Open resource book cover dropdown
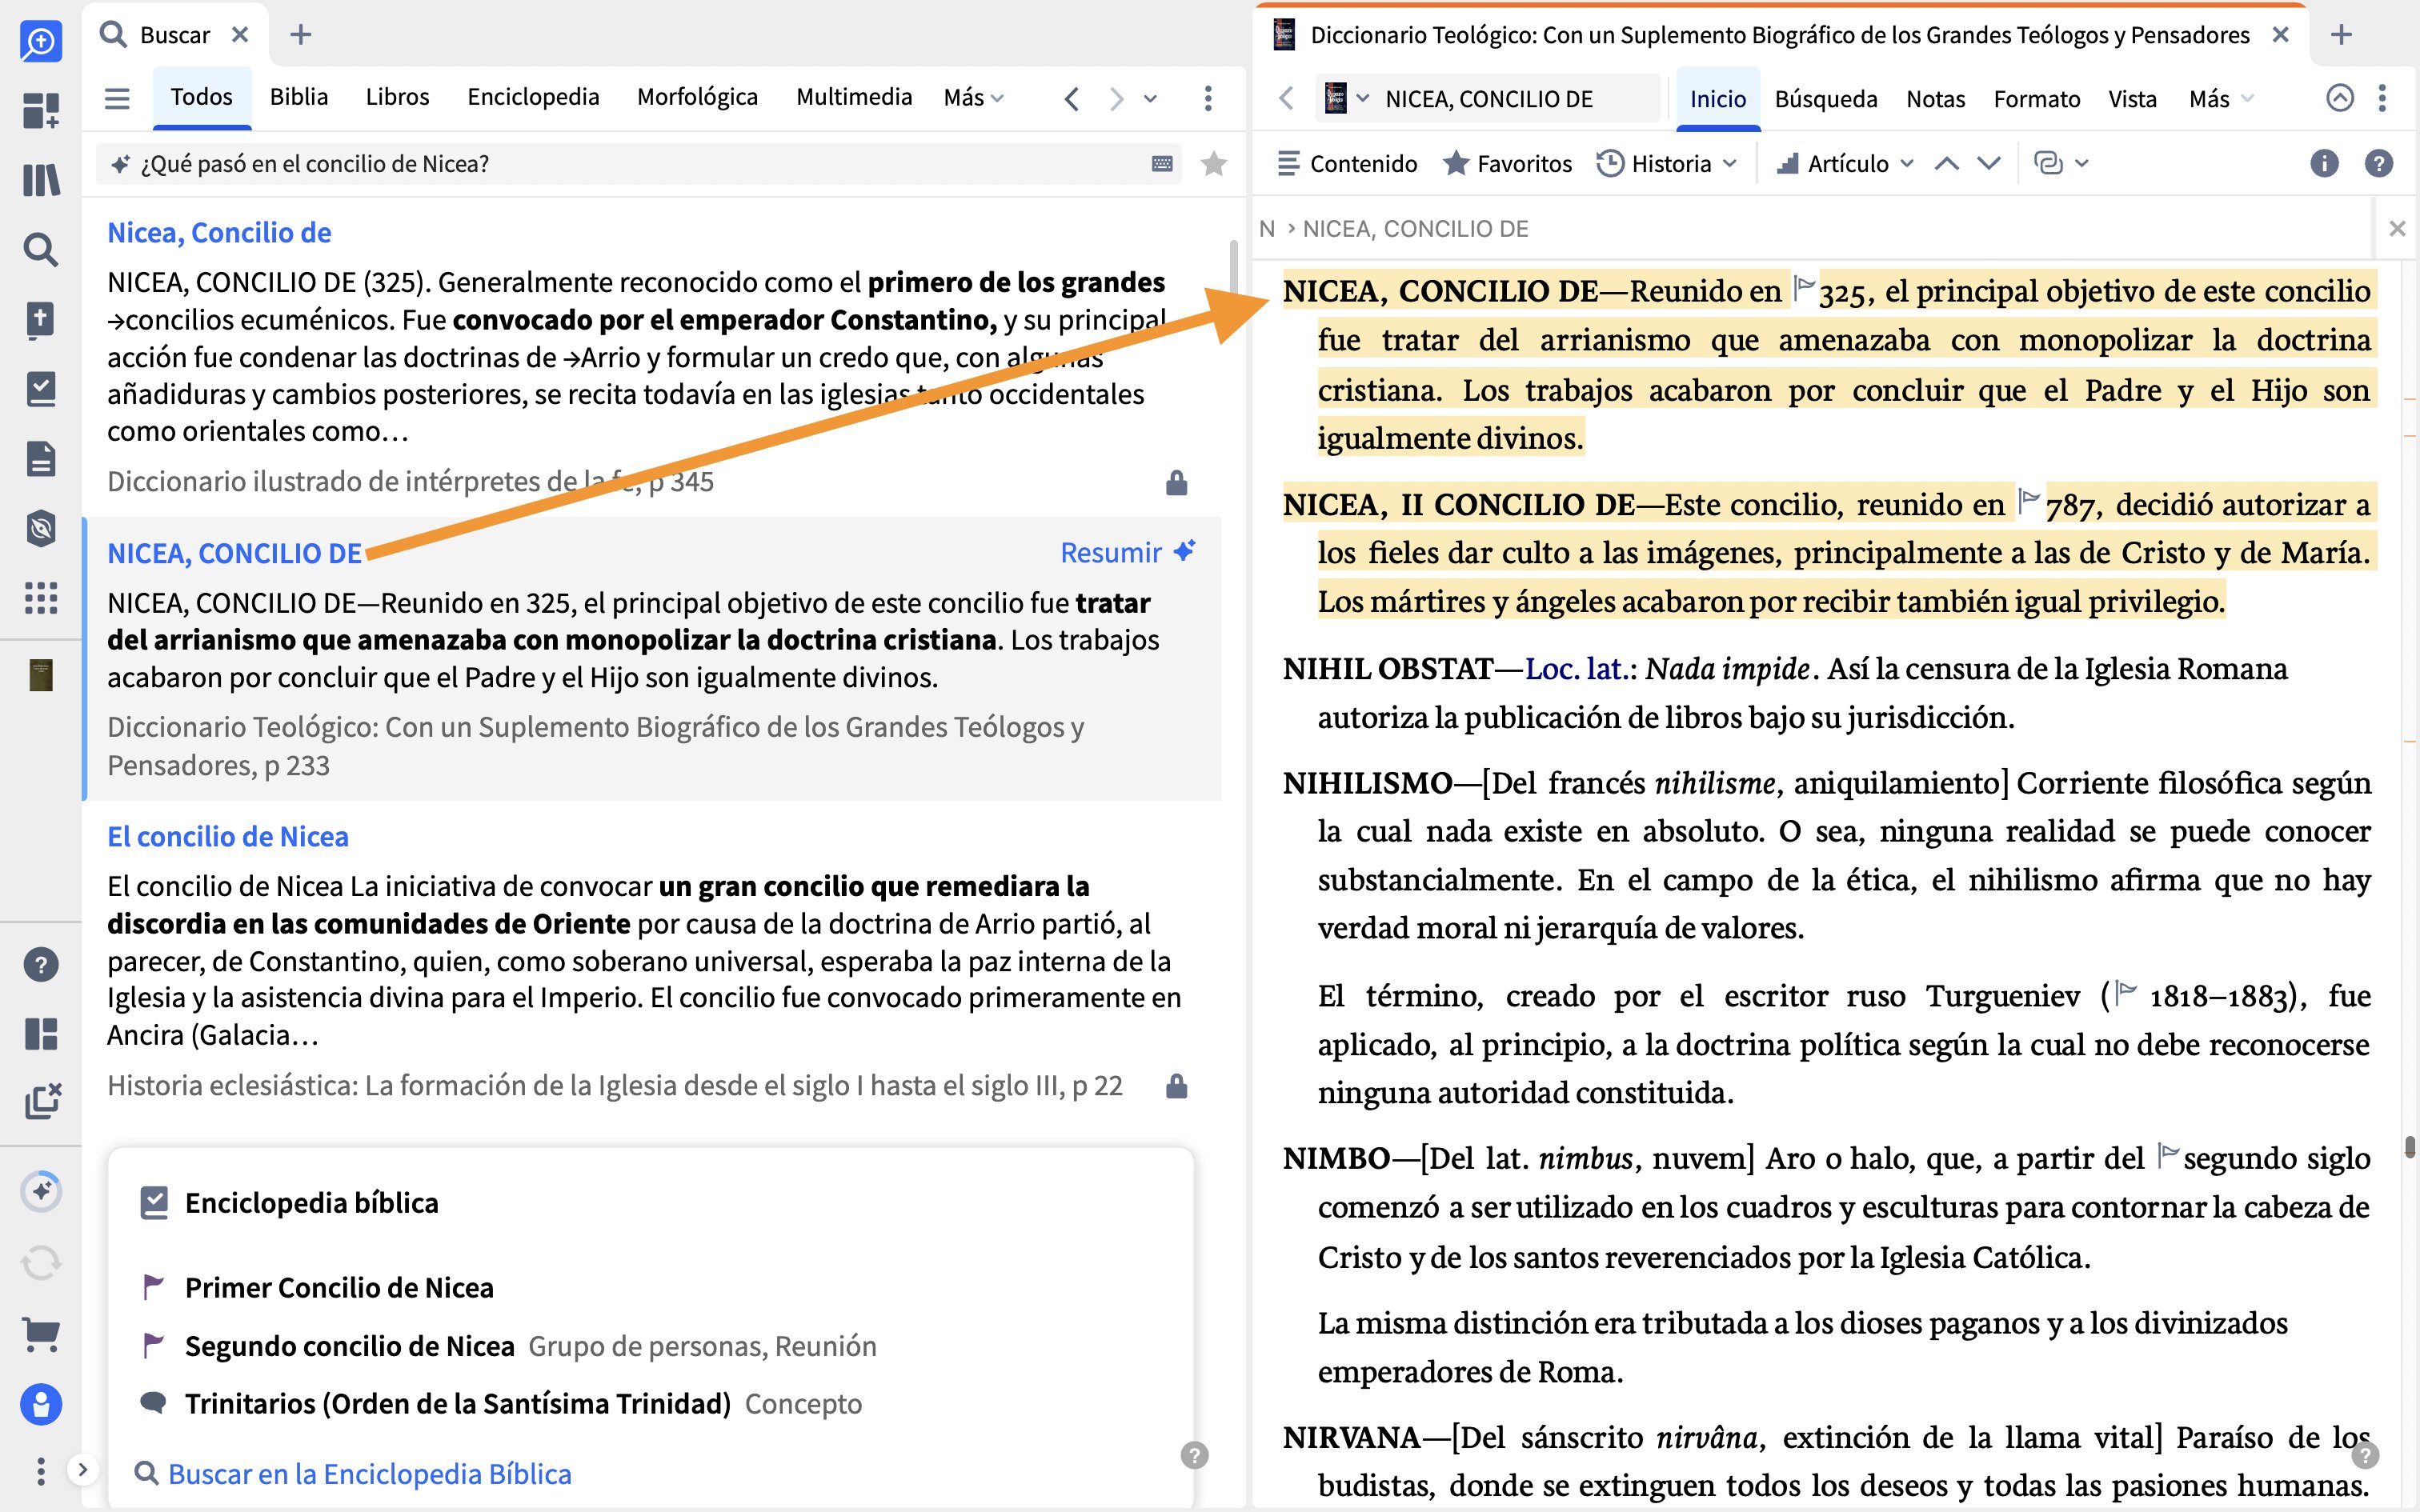 click(1345, 98)
